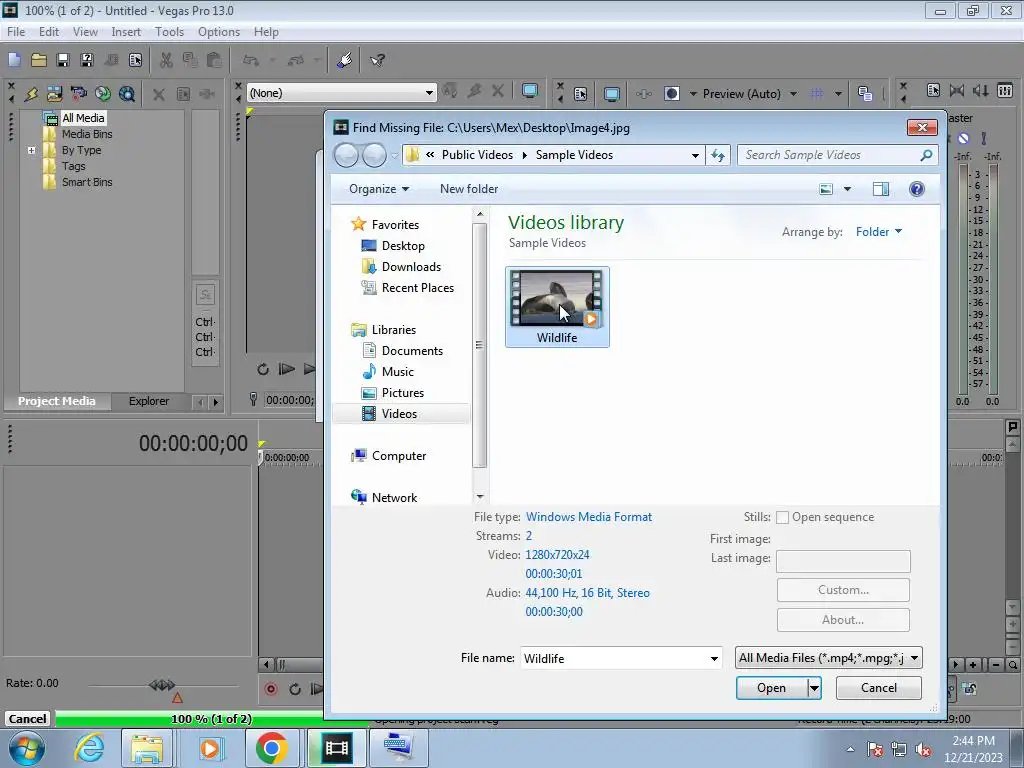The width and height of the screenshot is (1024, 768).
Task: Click the Save As floppy icon with question mark
Action: pos(86,60)
